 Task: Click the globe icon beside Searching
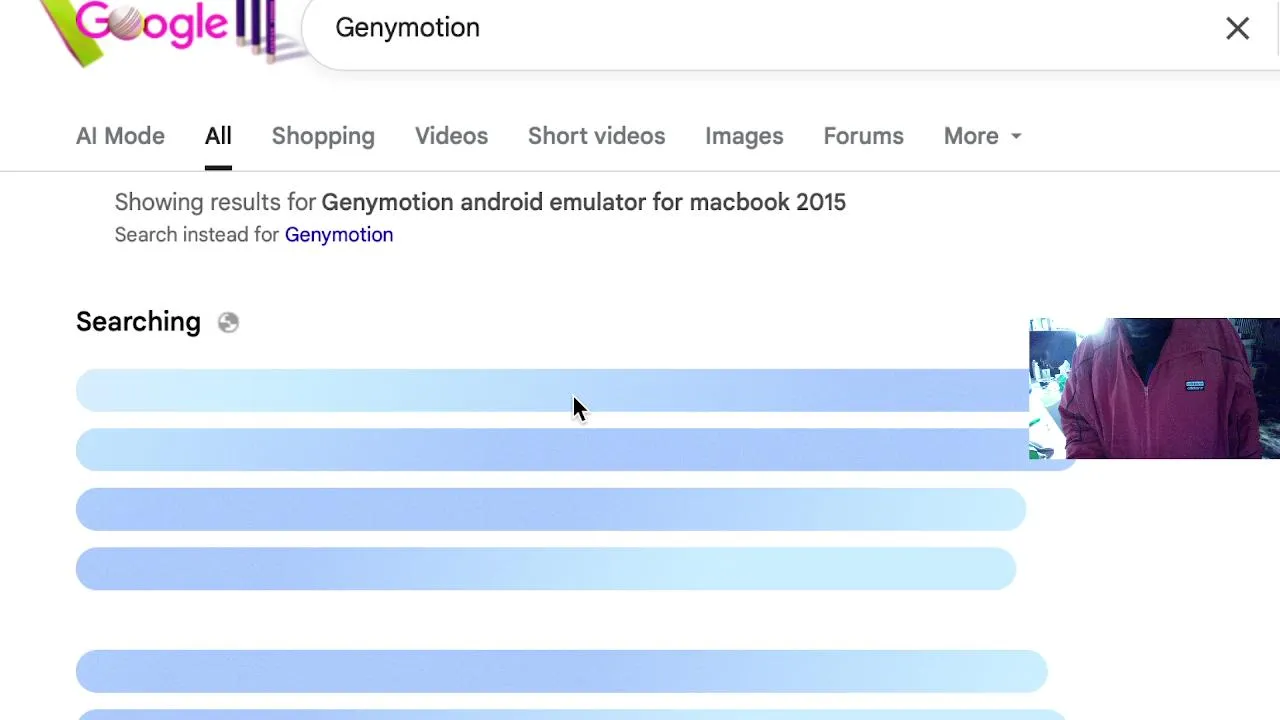[228, 322]
